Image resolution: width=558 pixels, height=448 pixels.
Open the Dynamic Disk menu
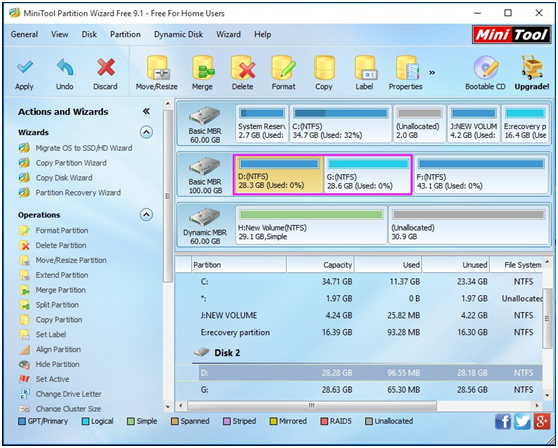coord(179,35)
